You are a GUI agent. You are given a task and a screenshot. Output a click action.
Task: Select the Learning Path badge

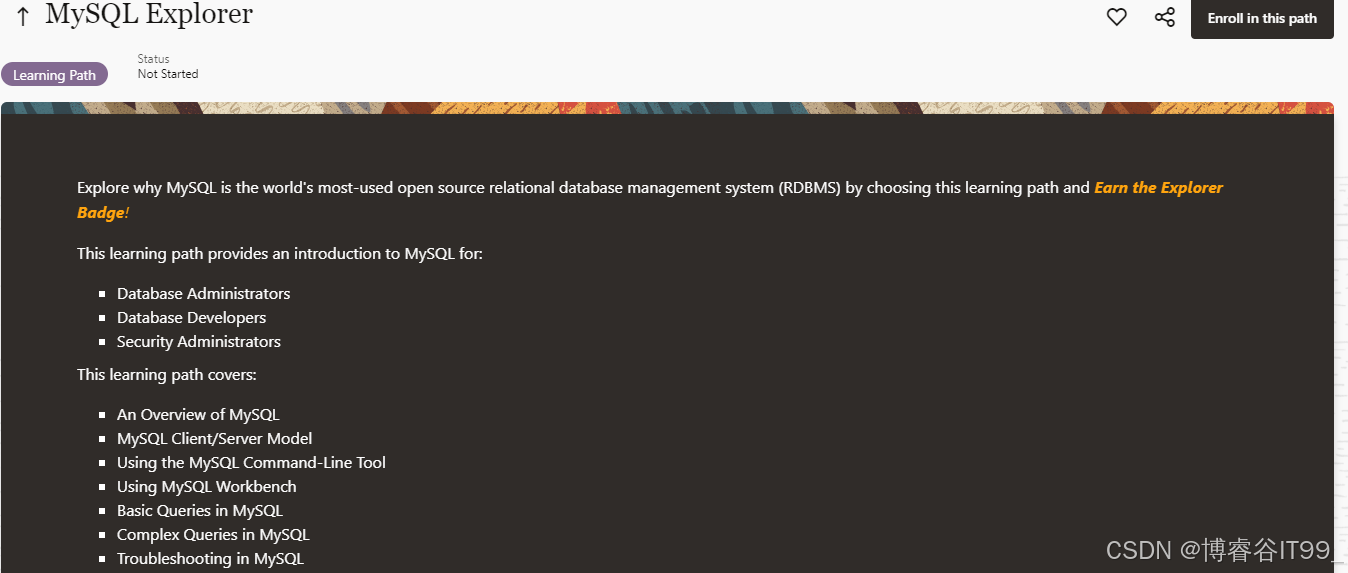[x=54, y=75]
